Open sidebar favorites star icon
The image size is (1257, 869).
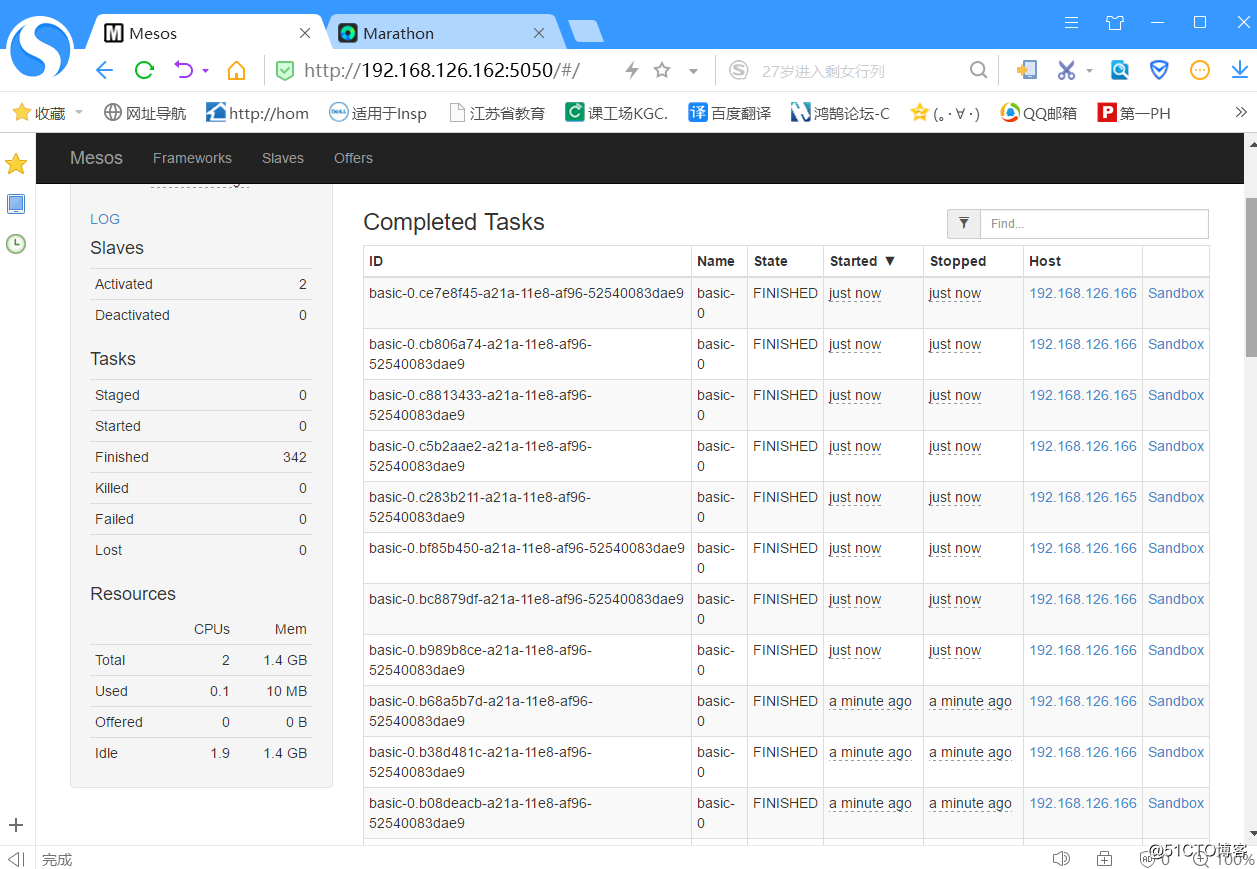click(x=16, y=164)
